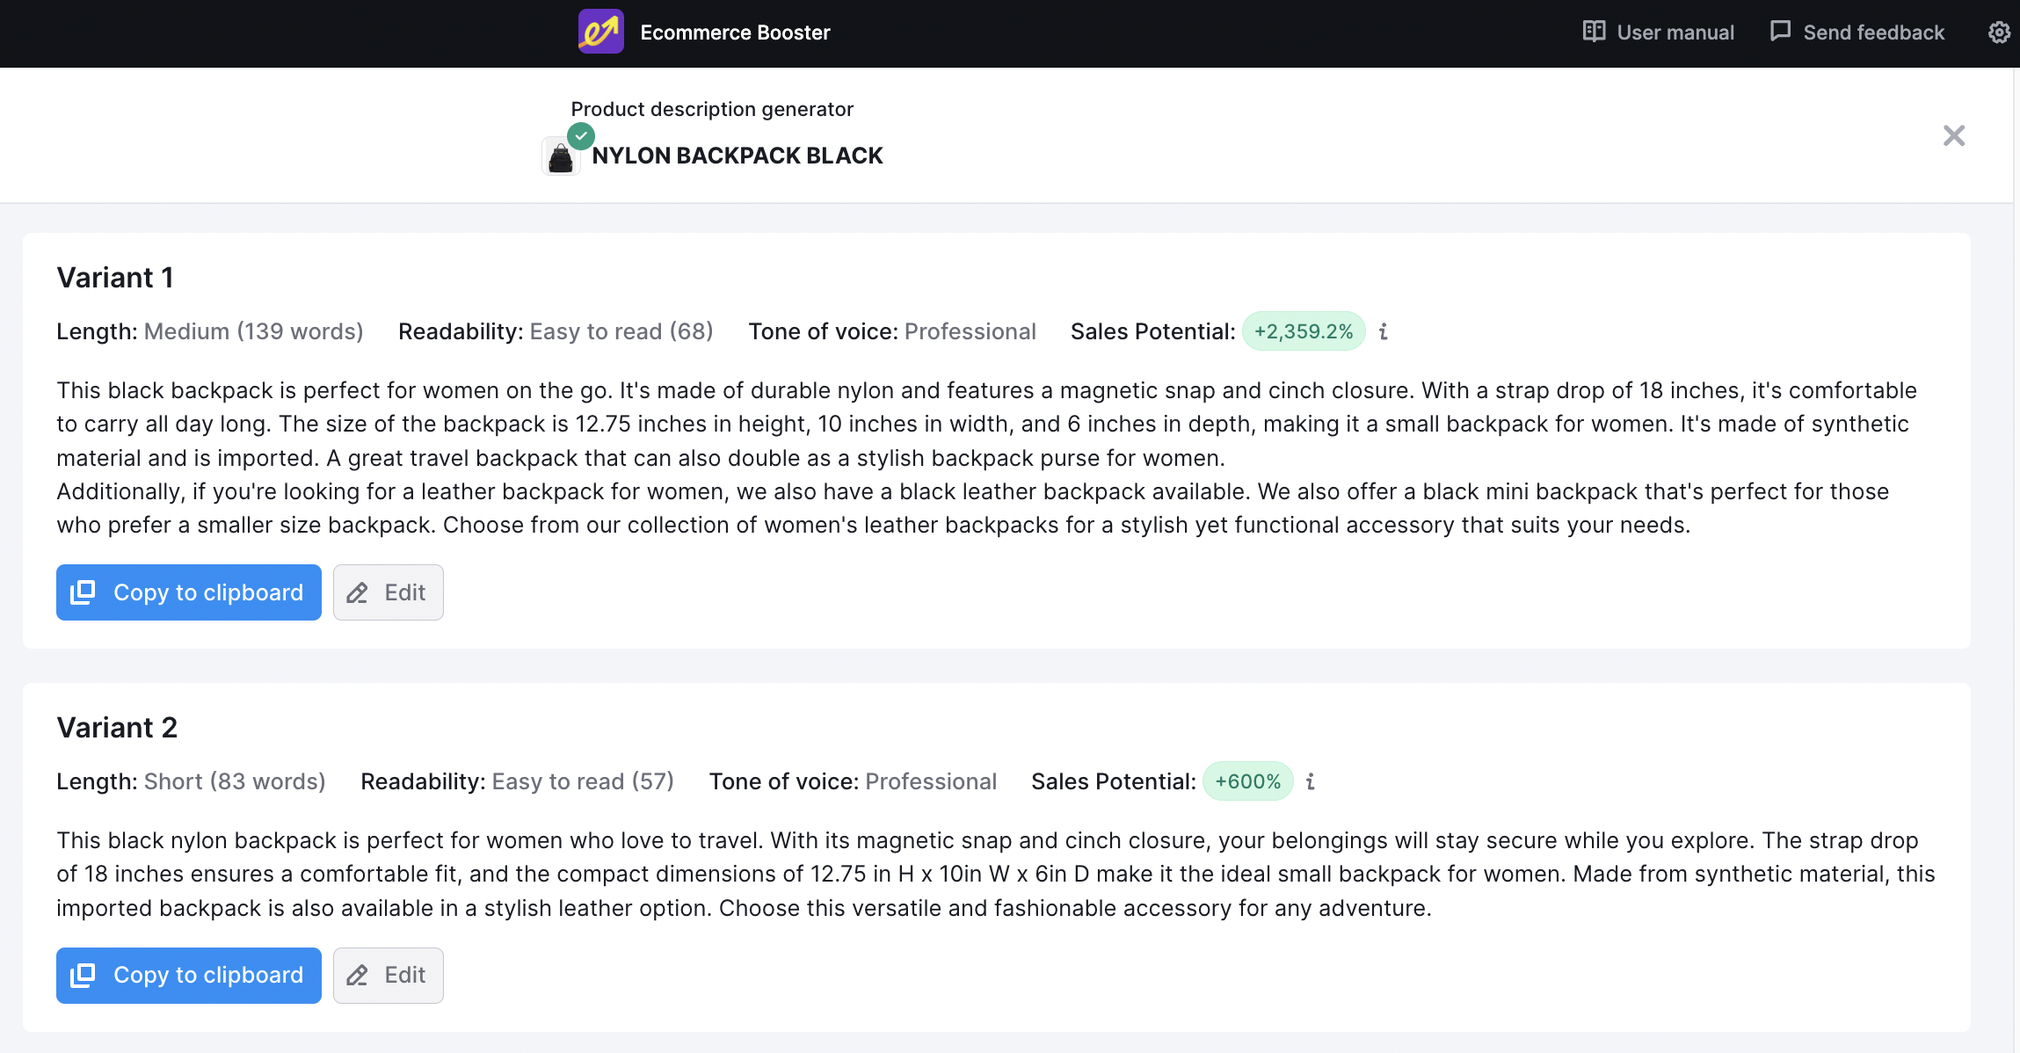This screenshot has height=1053, width=2020.
Task: Click the info icon next to Variant 1 Sales Potential
Action: pyautogui.click(x=1384, y=331)
